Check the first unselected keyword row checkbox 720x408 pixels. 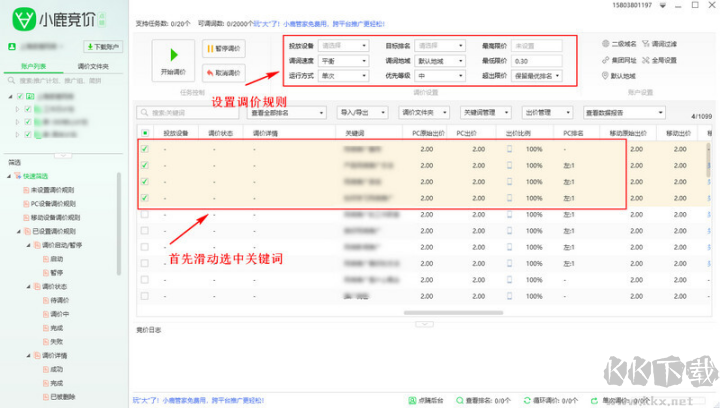(145, 214)
